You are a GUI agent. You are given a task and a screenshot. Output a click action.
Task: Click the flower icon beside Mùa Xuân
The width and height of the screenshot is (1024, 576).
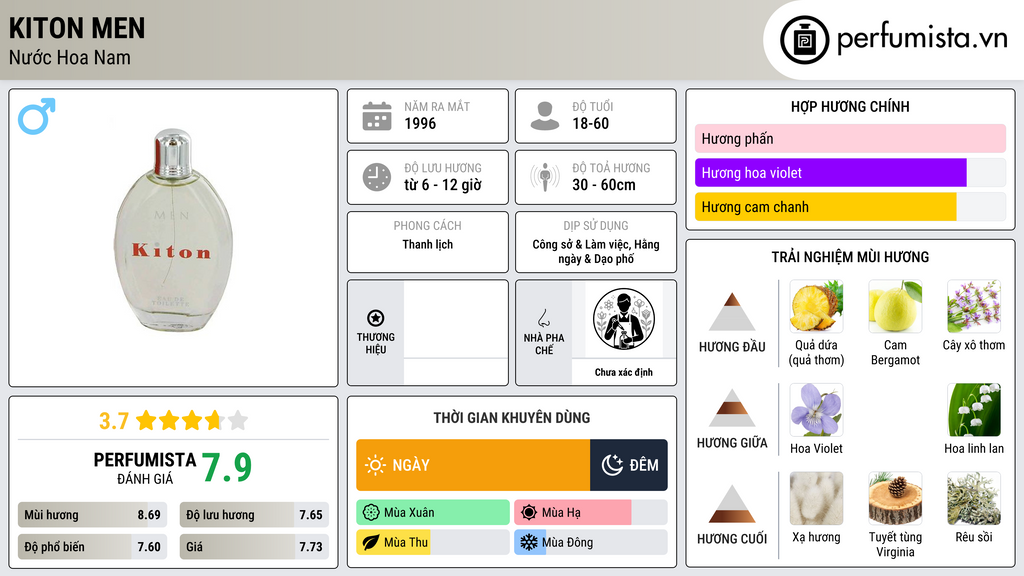point(371,513)
